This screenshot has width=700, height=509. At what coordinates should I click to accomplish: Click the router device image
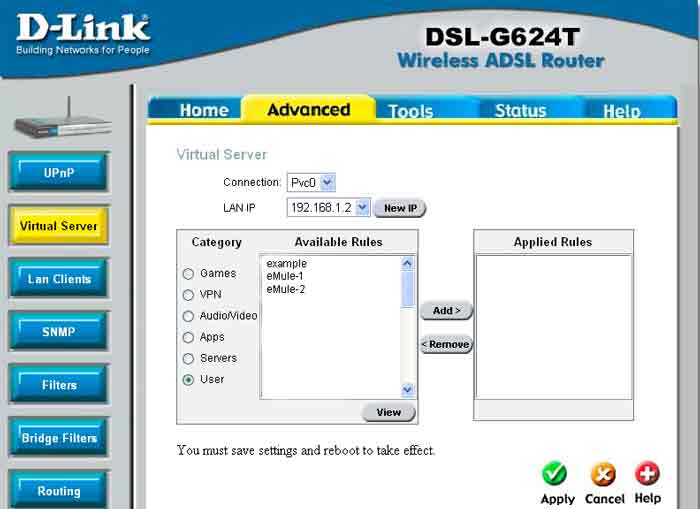pyautogui.click(x=63, y=119)
